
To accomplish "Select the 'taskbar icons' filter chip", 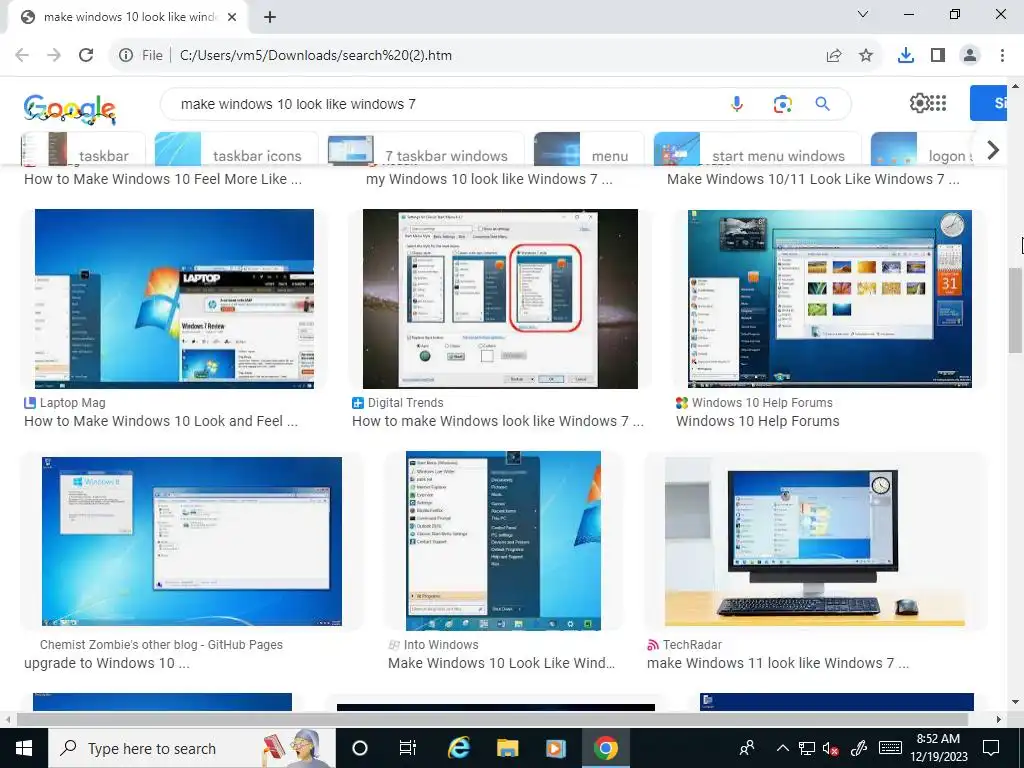I will tap(236, 149).
